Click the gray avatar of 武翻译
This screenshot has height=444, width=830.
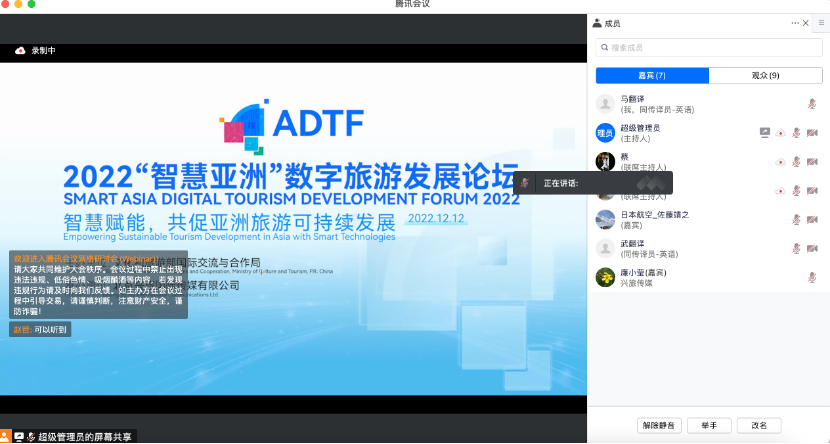(605, 248)
